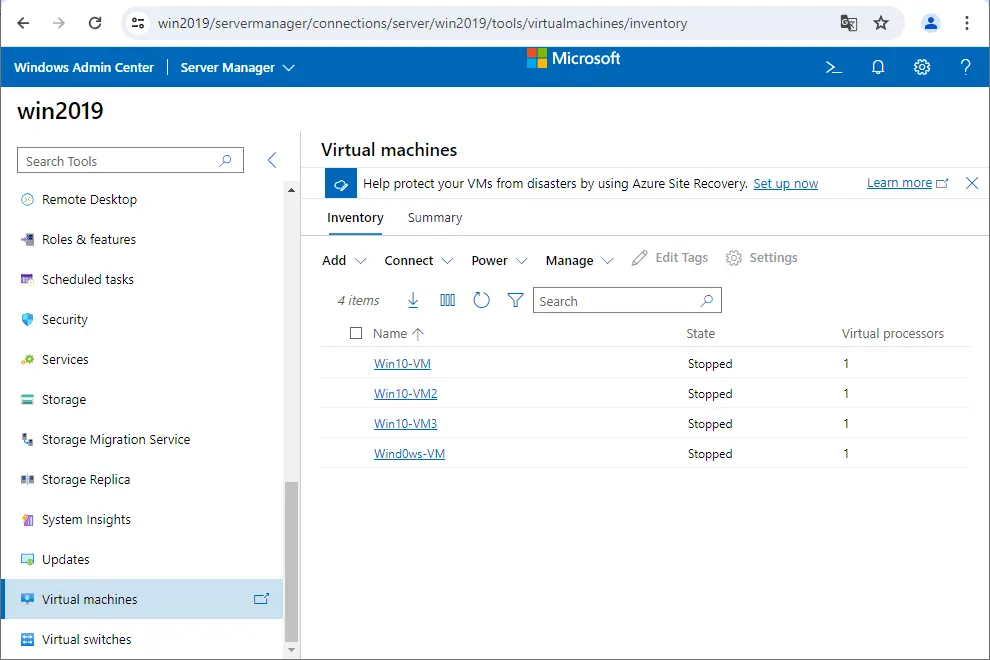Select all VMs with header checkbox
This screenshot has height=660, width=990.
point(356,333)
